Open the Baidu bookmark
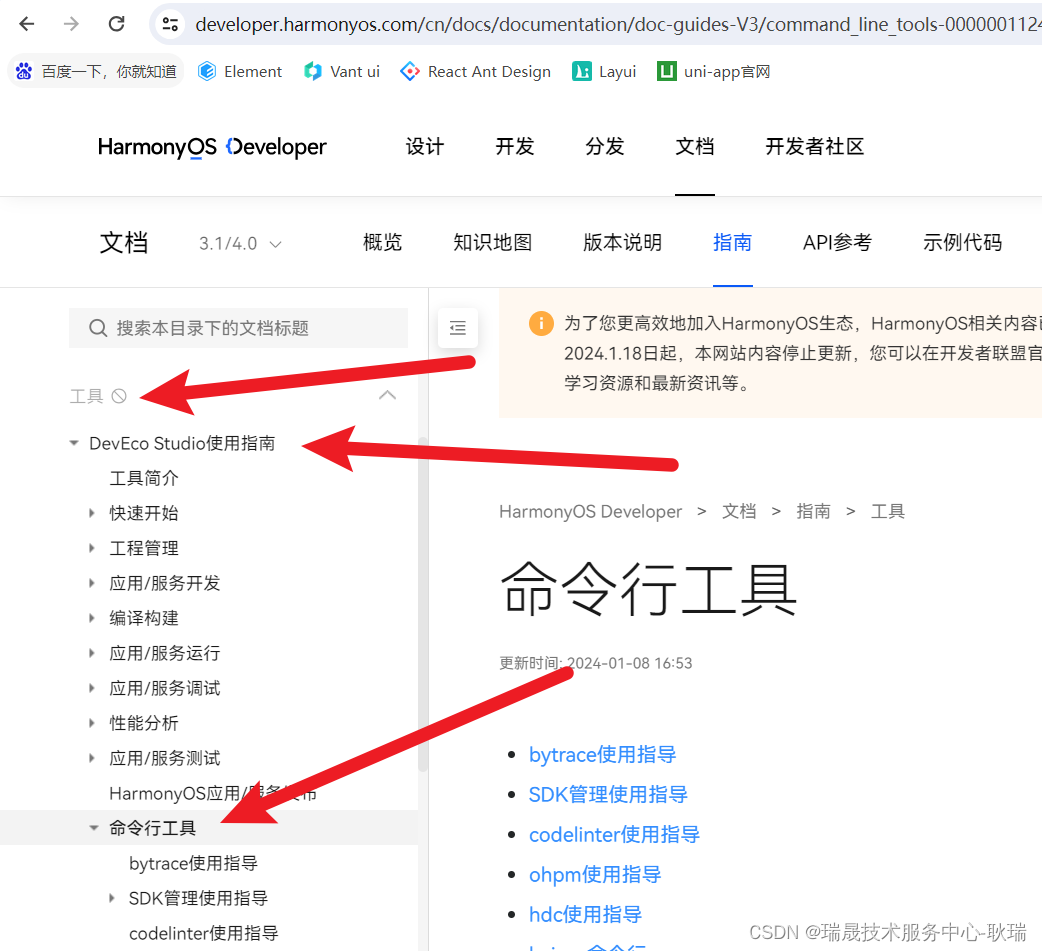Image resolution: width=1042 pixels, height=951 pixels. [96, 71]
